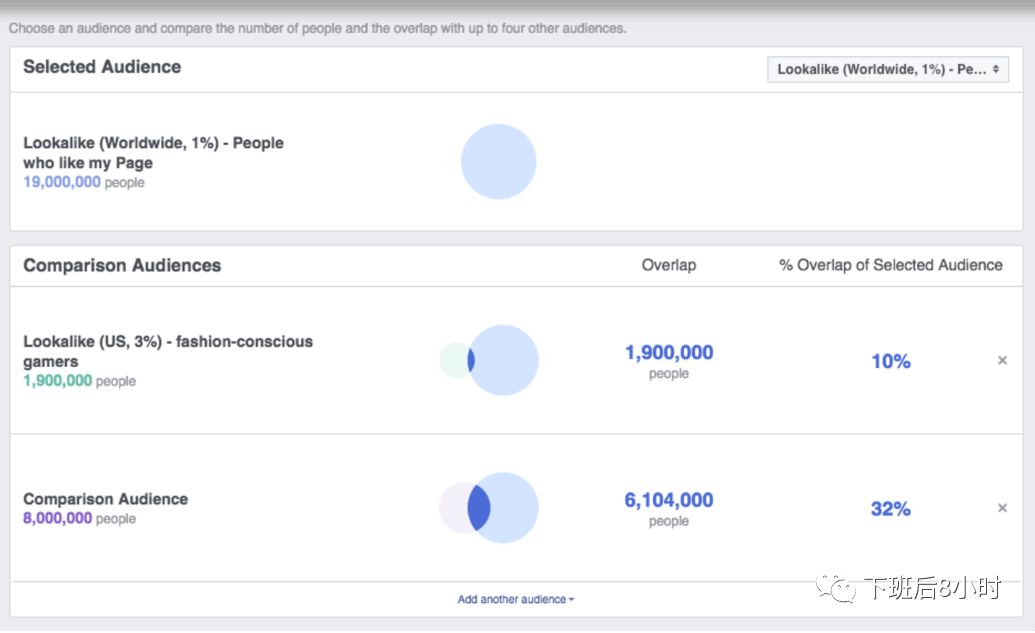1035x633 pixels.
Task: Open the Selected Audience dropdown selector
Action: [888, 69]
